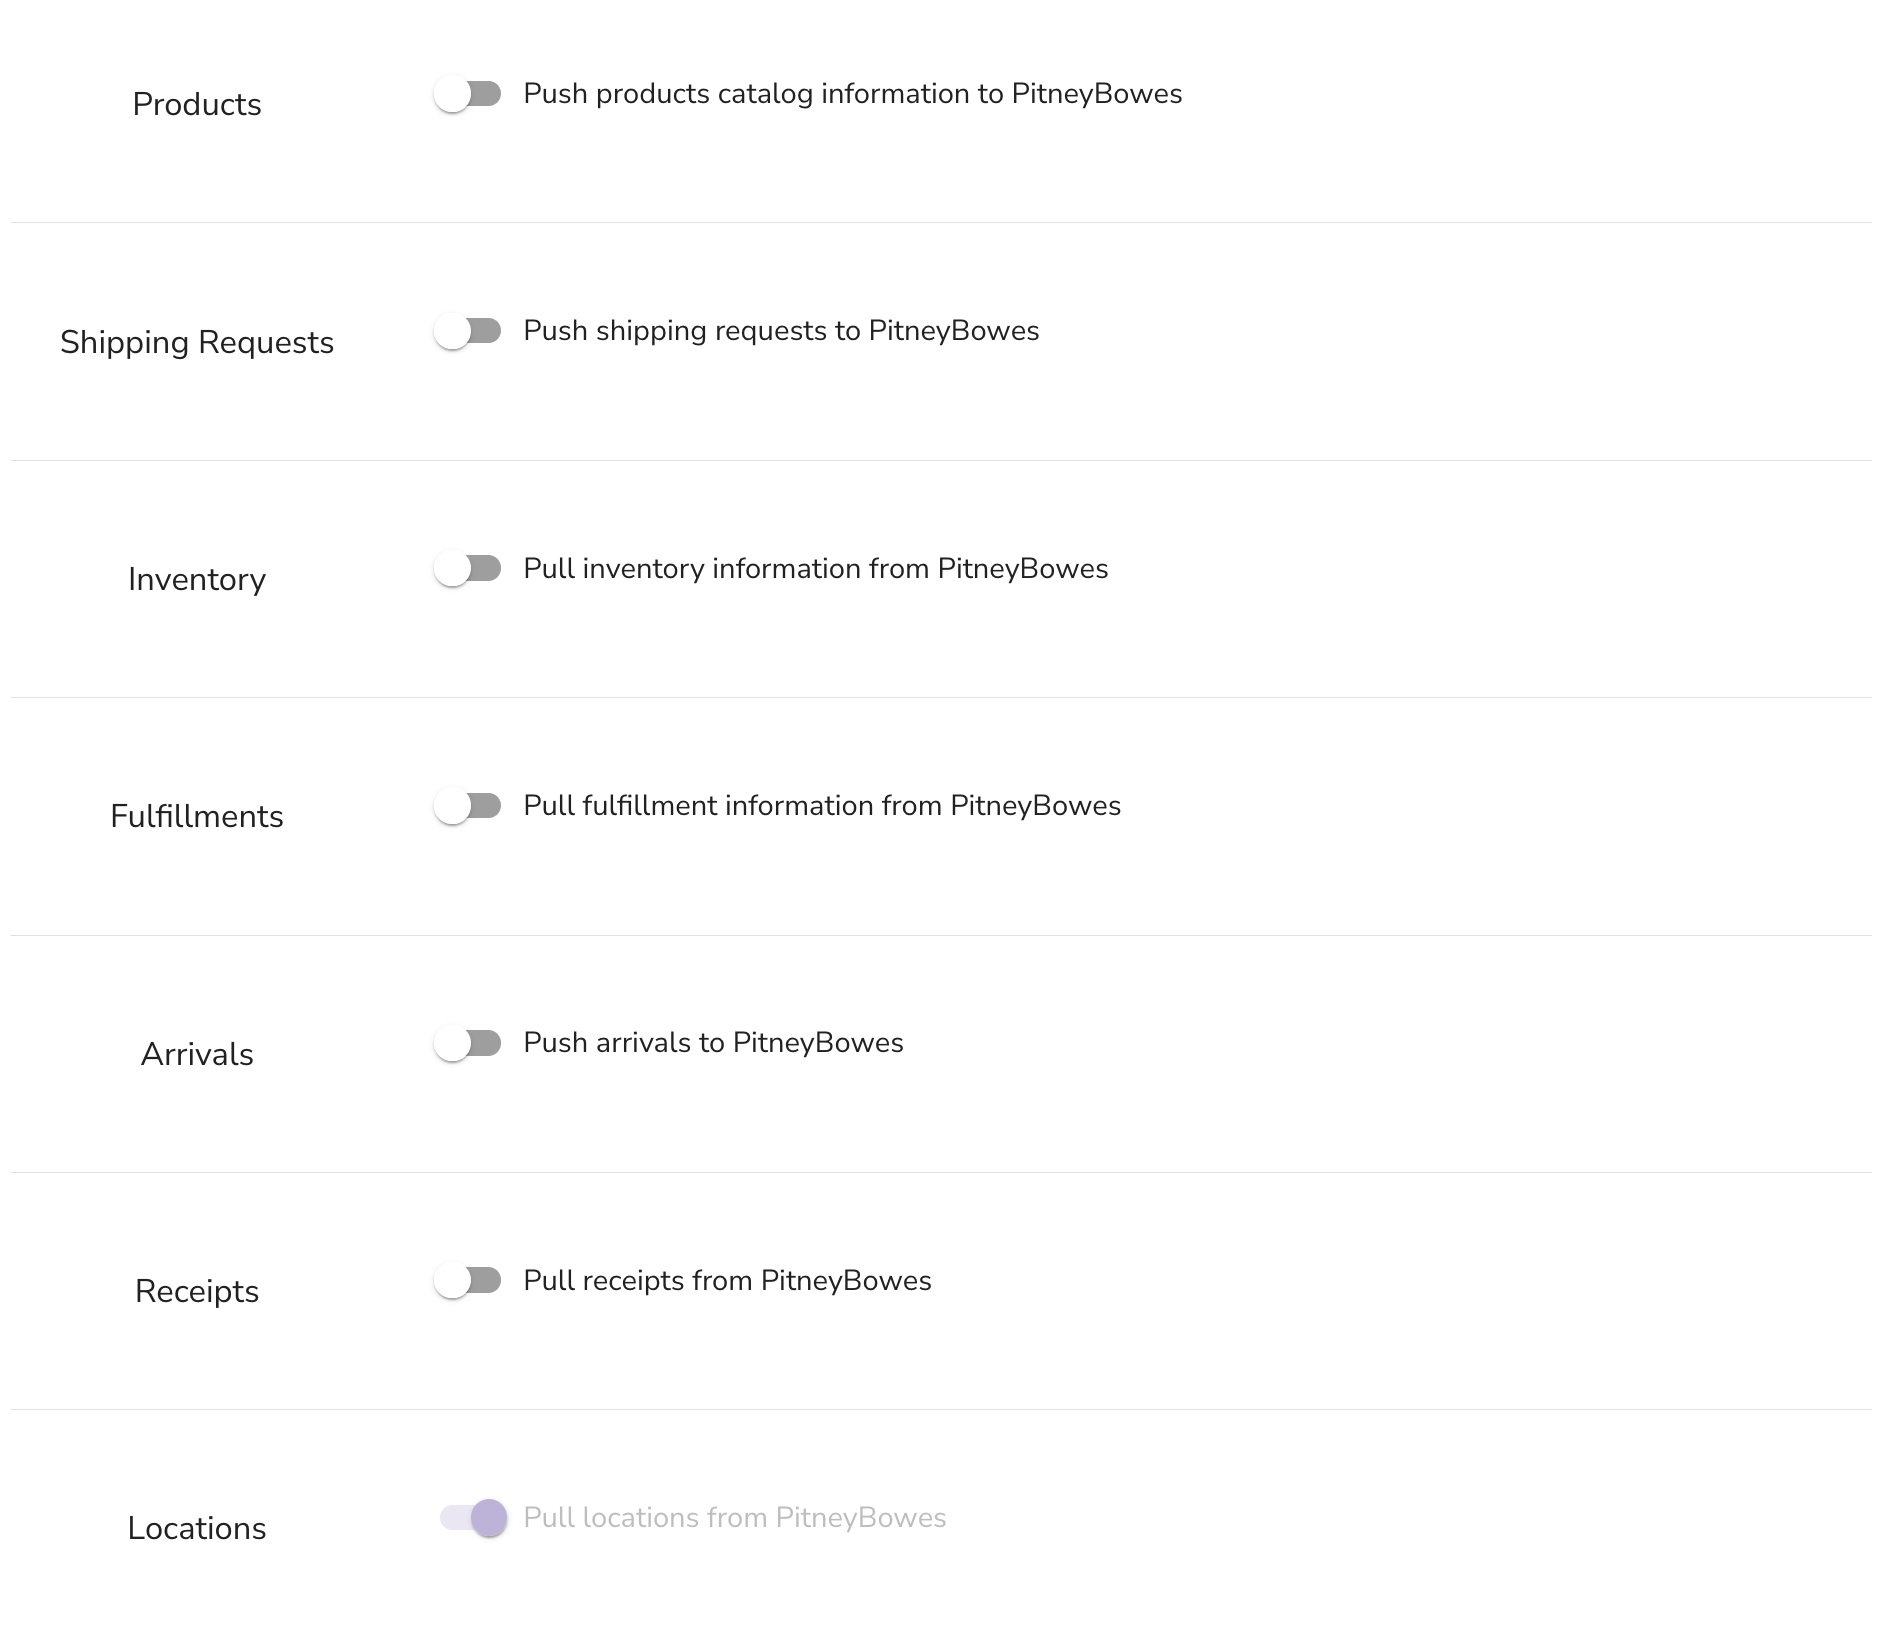The height and width of the screenshot is (1636, 1878).
Task: Turn on the Receipts pull toggle switch
Action: tap(468, 1281)
